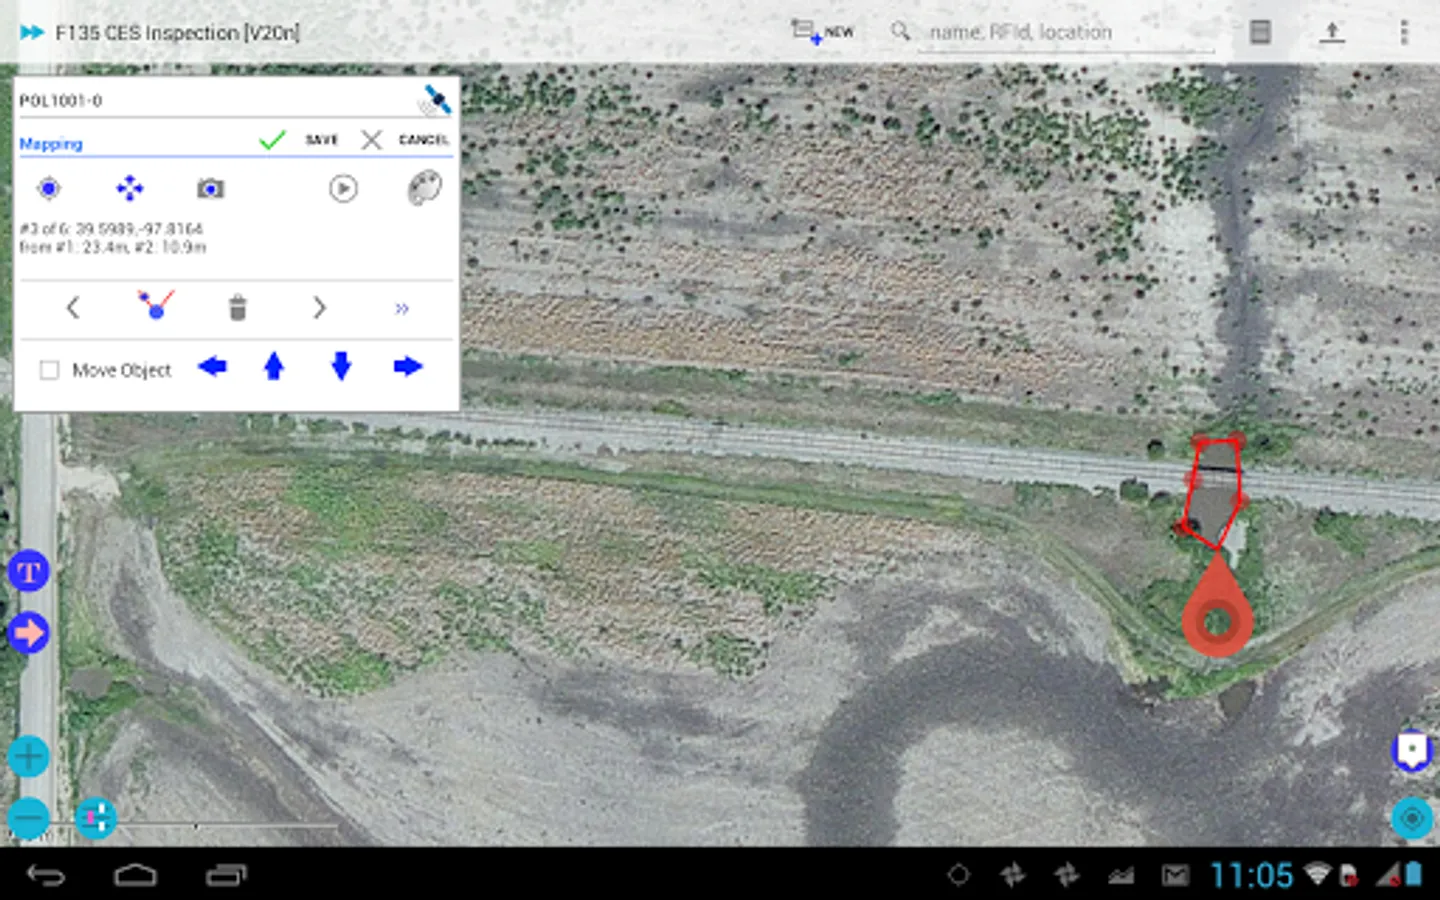
Task: Zoom in with the plus button
Action: point(28,756)
